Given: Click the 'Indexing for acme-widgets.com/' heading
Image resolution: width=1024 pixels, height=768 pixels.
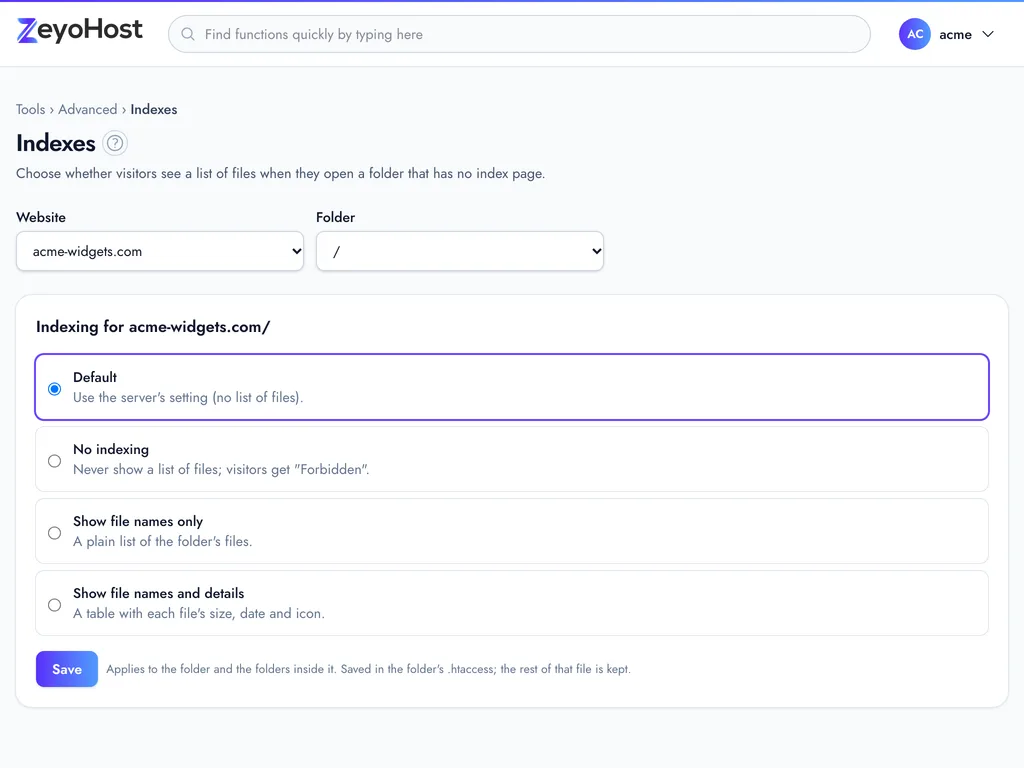Looking at the screenshot, I should click(153, 327).
